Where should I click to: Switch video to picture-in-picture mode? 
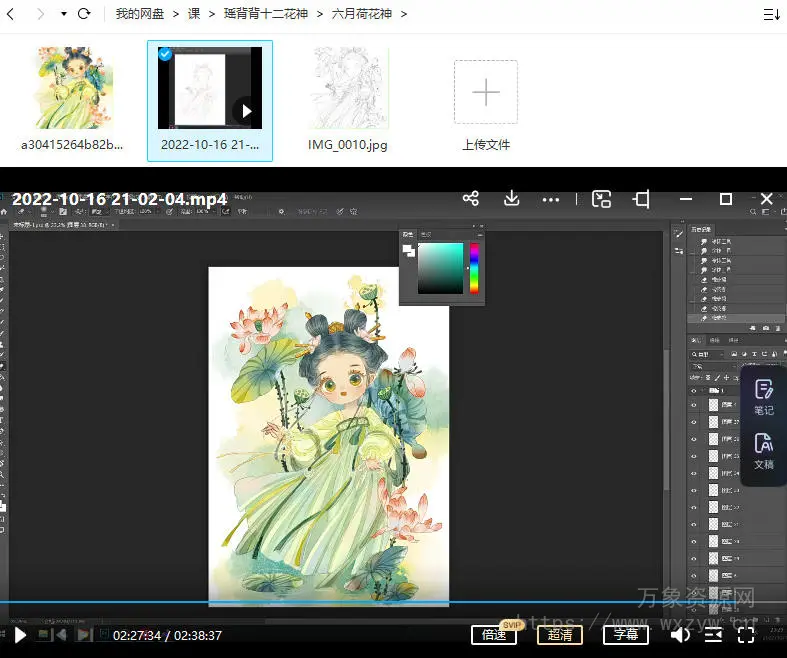(601, 199)
